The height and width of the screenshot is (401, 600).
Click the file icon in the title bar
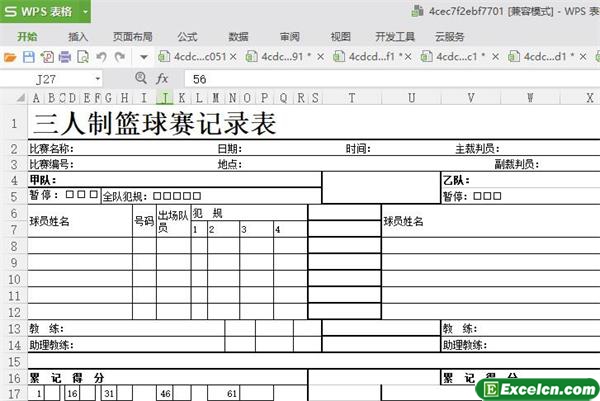[x=417, y=11]
